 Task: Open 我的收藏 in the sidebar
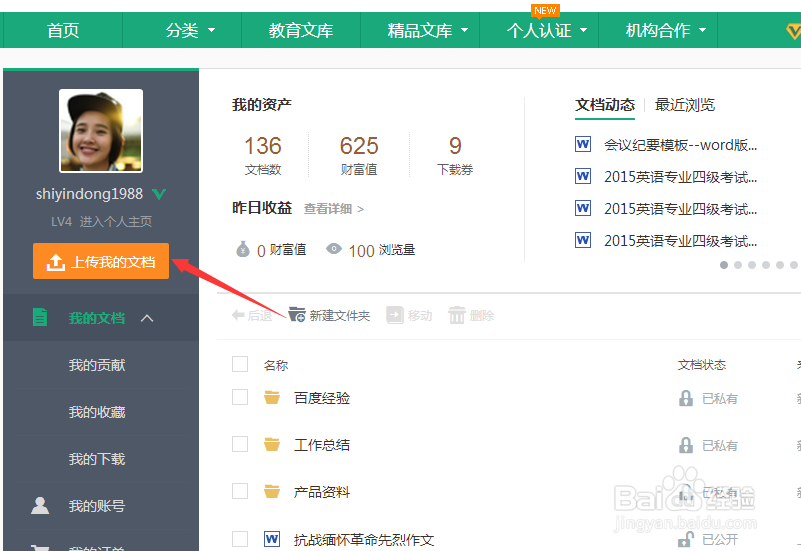click(97, 412)
